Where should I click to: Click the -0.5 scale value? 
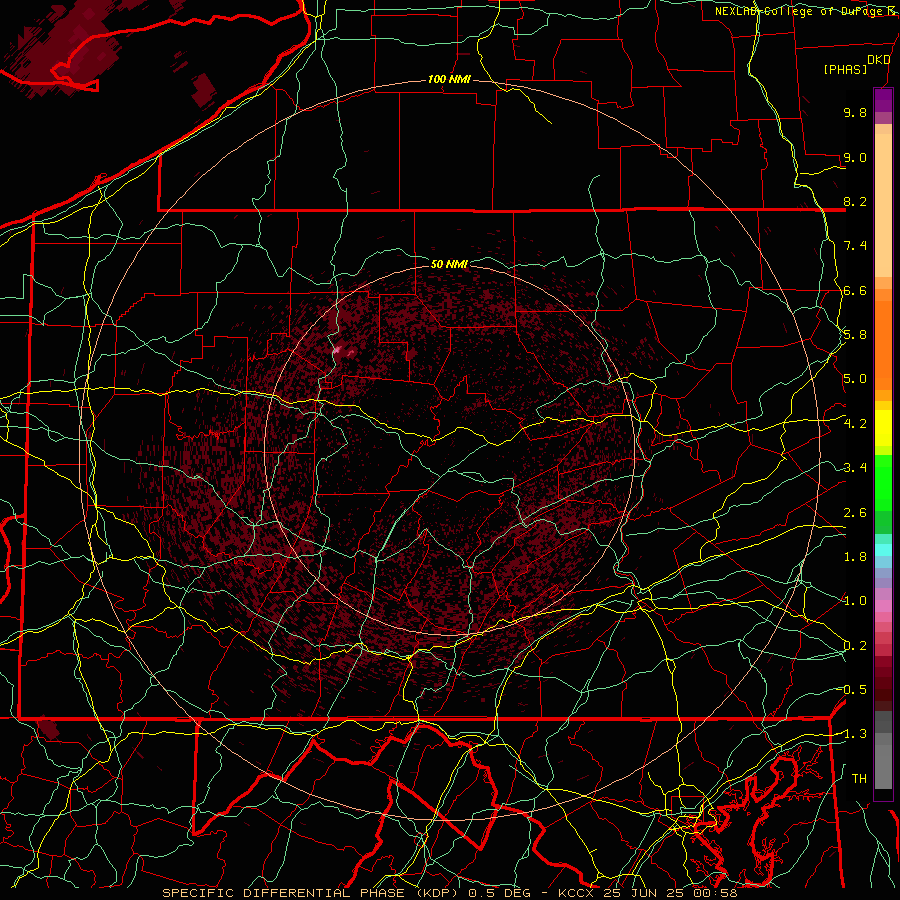pyautogui.click(x=853, y=690)
